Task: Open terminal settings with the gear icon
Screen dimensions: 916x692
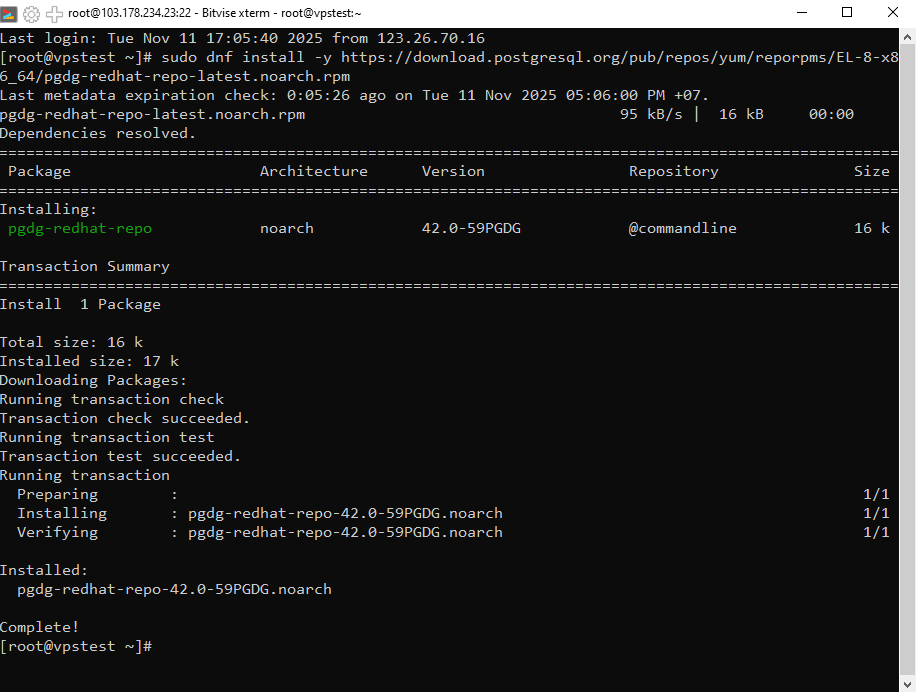Action: click(33, 13)
